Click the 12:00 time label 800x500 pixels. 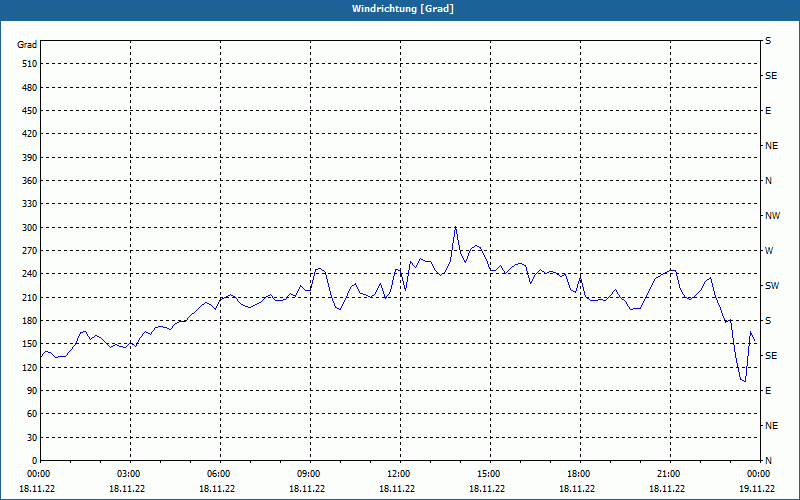(399, 474)
